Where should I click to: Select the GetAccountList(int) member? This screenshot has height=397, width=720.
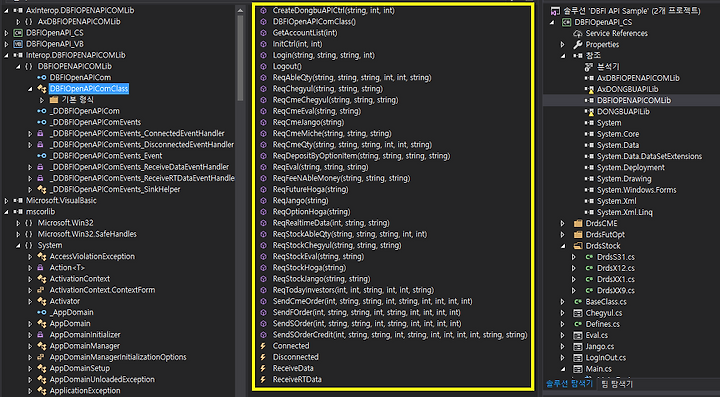tap(305, 33)
